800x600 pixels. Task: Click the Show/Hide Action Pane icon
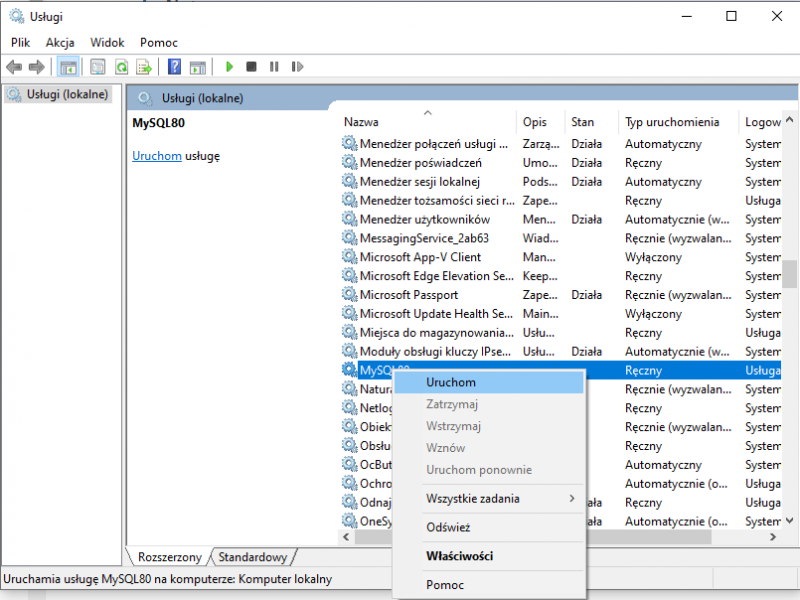[197, 67]
